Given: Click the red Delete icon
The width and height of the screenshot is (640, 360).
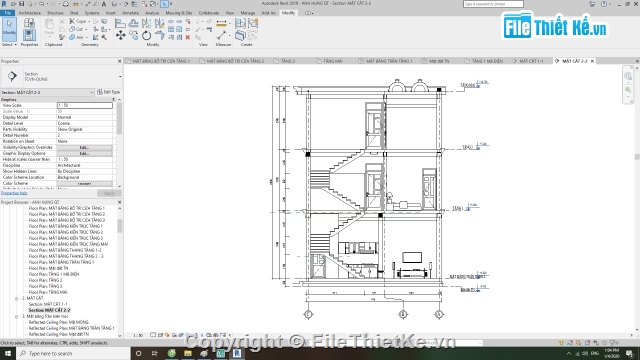Looking at the screenshot, I should 188,37.
